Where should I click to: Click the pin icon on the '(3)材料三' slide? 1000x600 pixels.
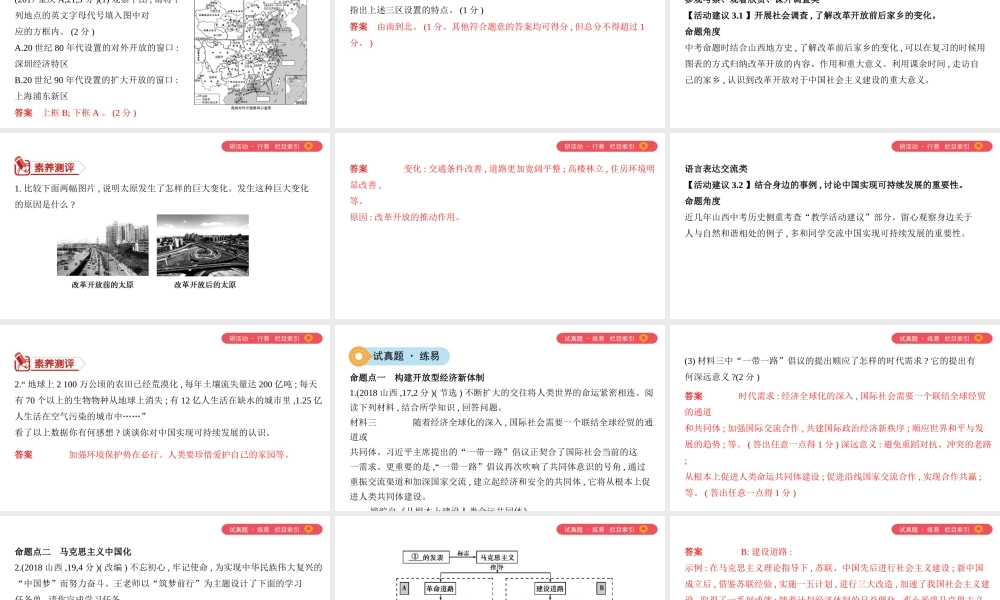(979, 339)
